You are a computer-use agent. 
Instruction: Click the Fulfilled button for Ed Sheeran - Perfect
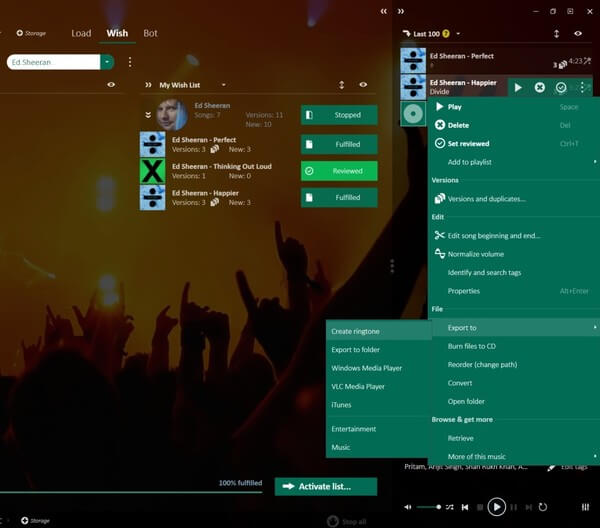(339, 144)
